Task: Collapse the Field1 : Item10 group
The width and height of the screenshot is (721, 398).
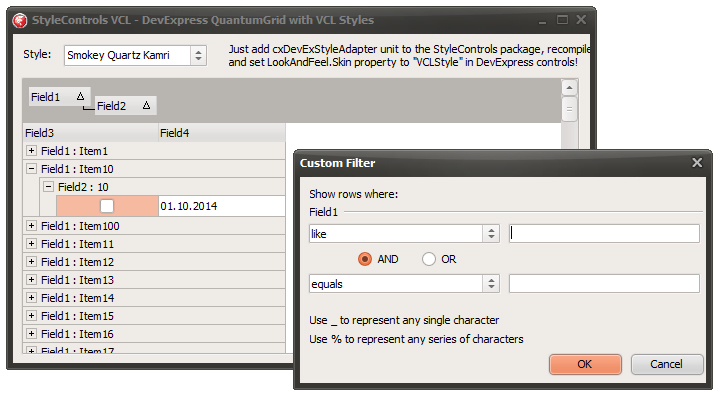Action: 31,169
